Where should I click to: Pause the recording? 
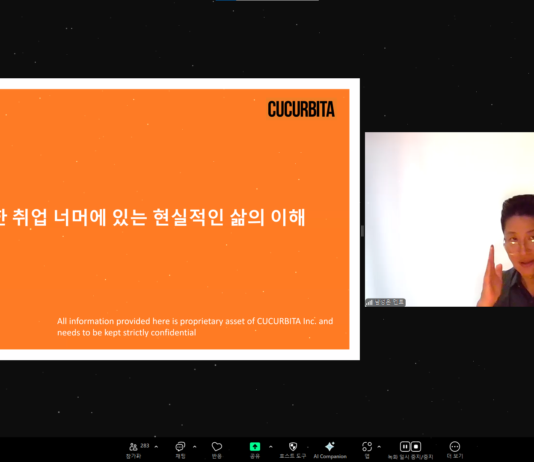pos(405,446)
